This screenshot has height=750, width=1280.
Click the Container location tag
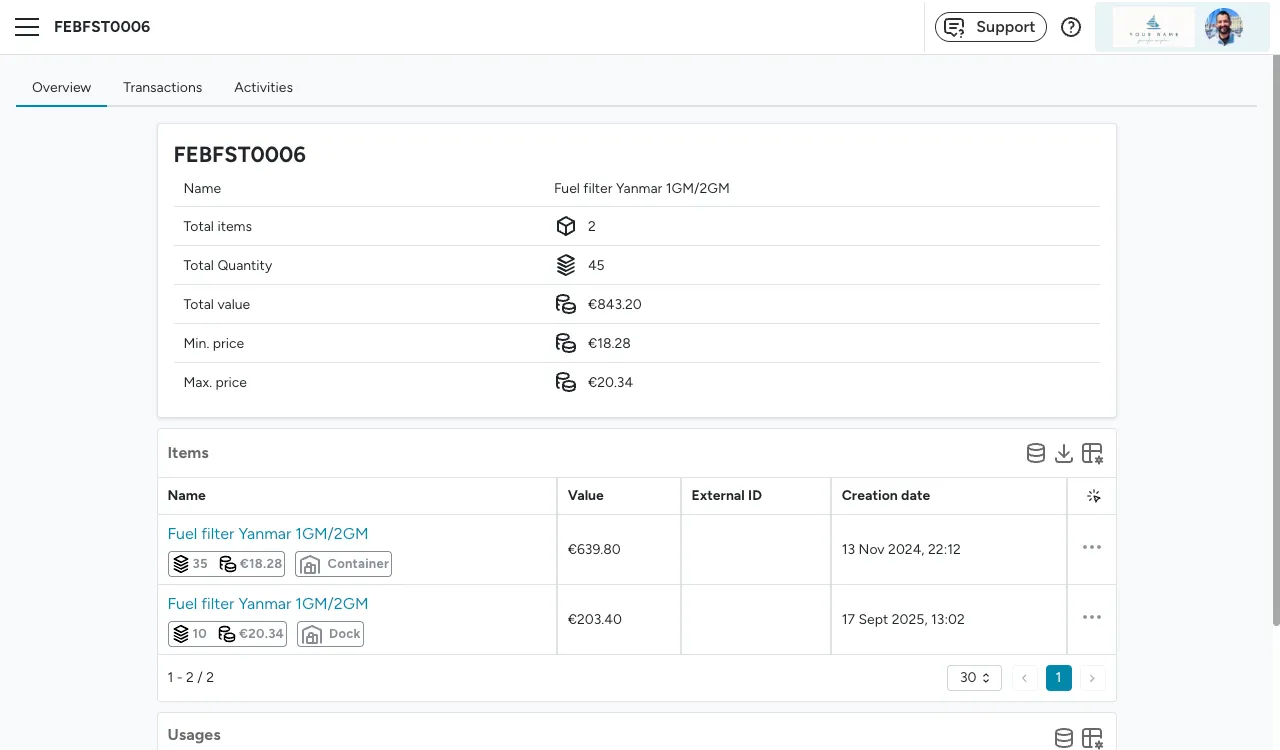(x=344, y=564)
